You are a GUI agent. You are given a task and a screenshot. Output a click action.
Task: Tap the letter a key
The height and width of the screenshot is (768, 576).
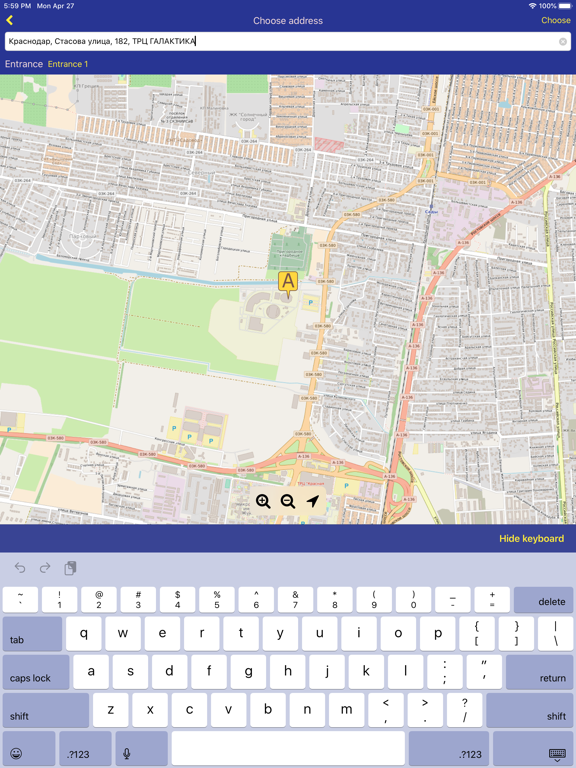pyautogui.click(x=91, y=672)
